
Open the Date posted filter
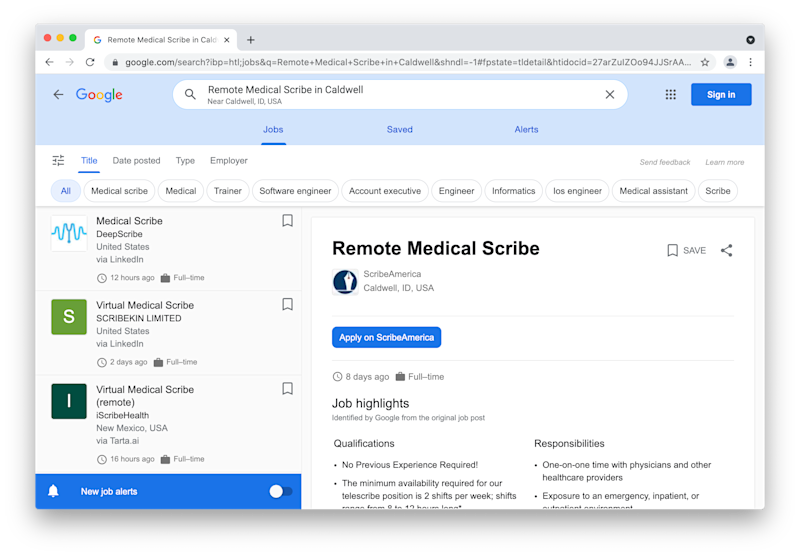[x=136, y=161]
